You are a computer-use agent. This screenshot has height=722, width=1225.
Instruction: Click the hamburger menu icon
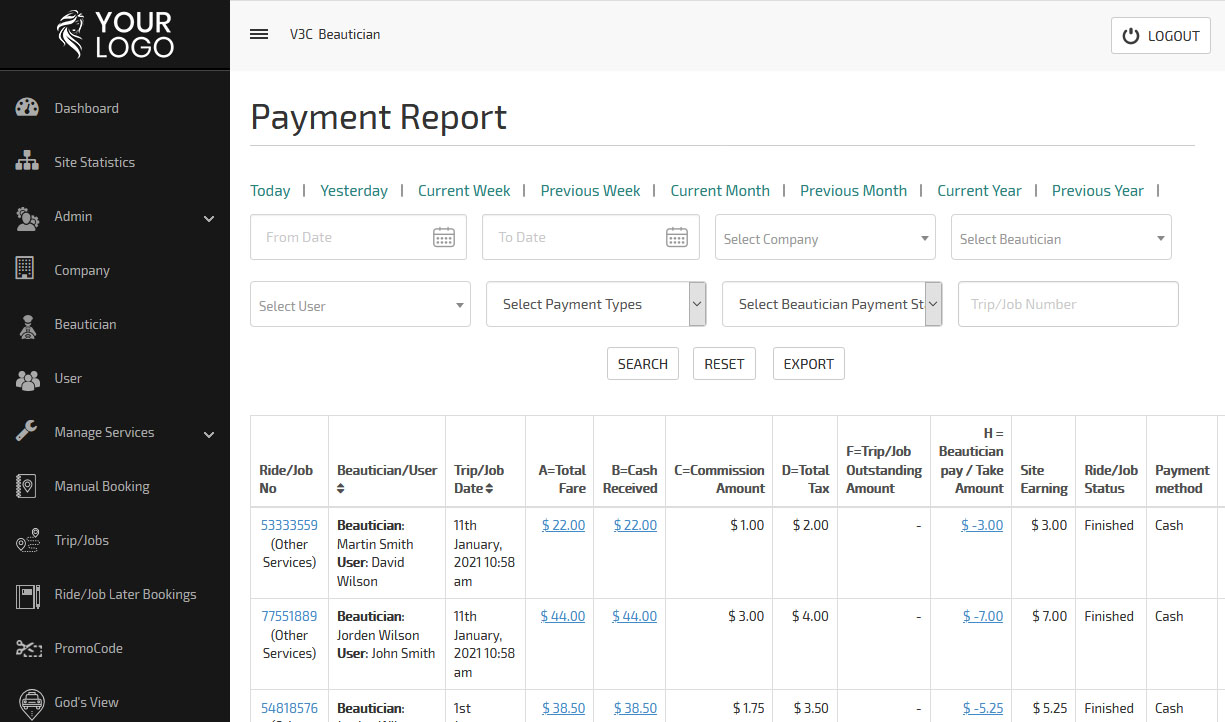259,34
